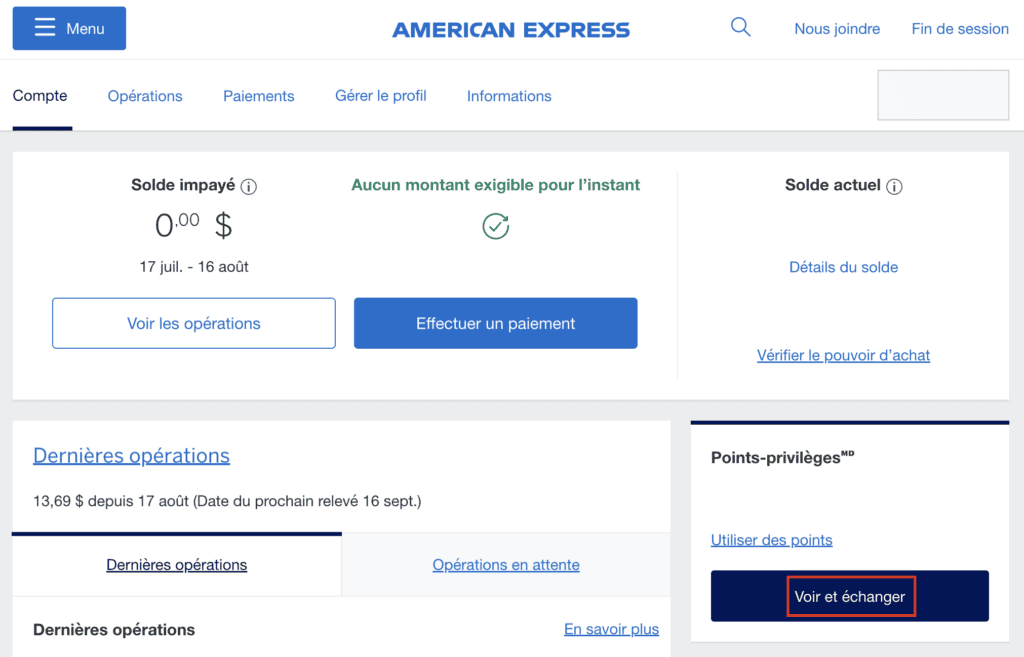Click the Voir les opérations button
1024x657 pixels.
coord(193,323)
